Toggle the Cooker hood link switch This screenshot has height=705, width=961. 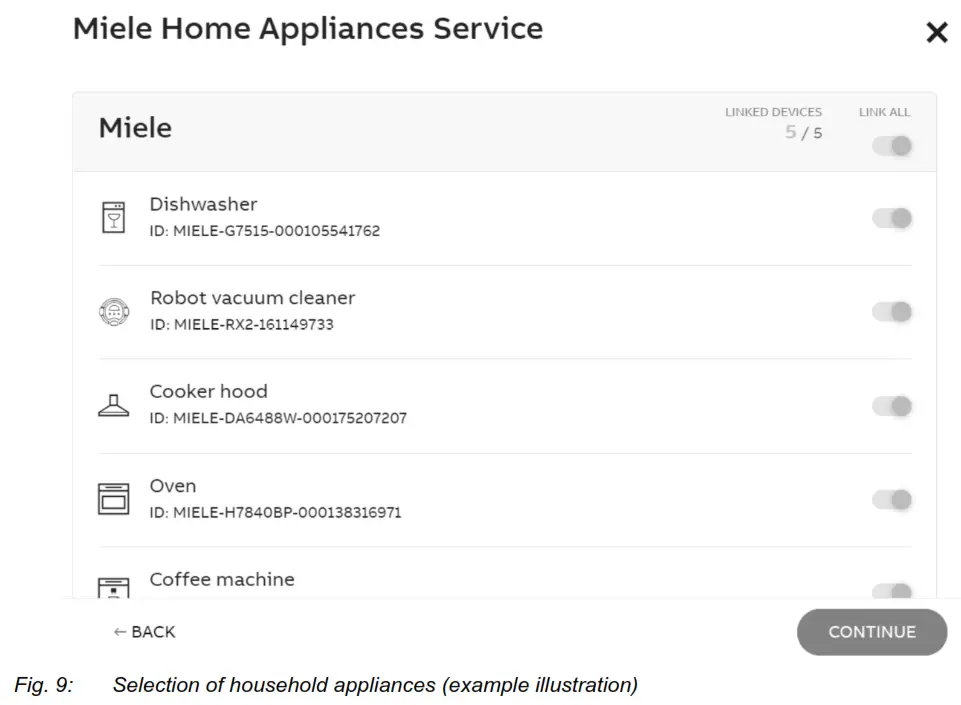[890, 406]
